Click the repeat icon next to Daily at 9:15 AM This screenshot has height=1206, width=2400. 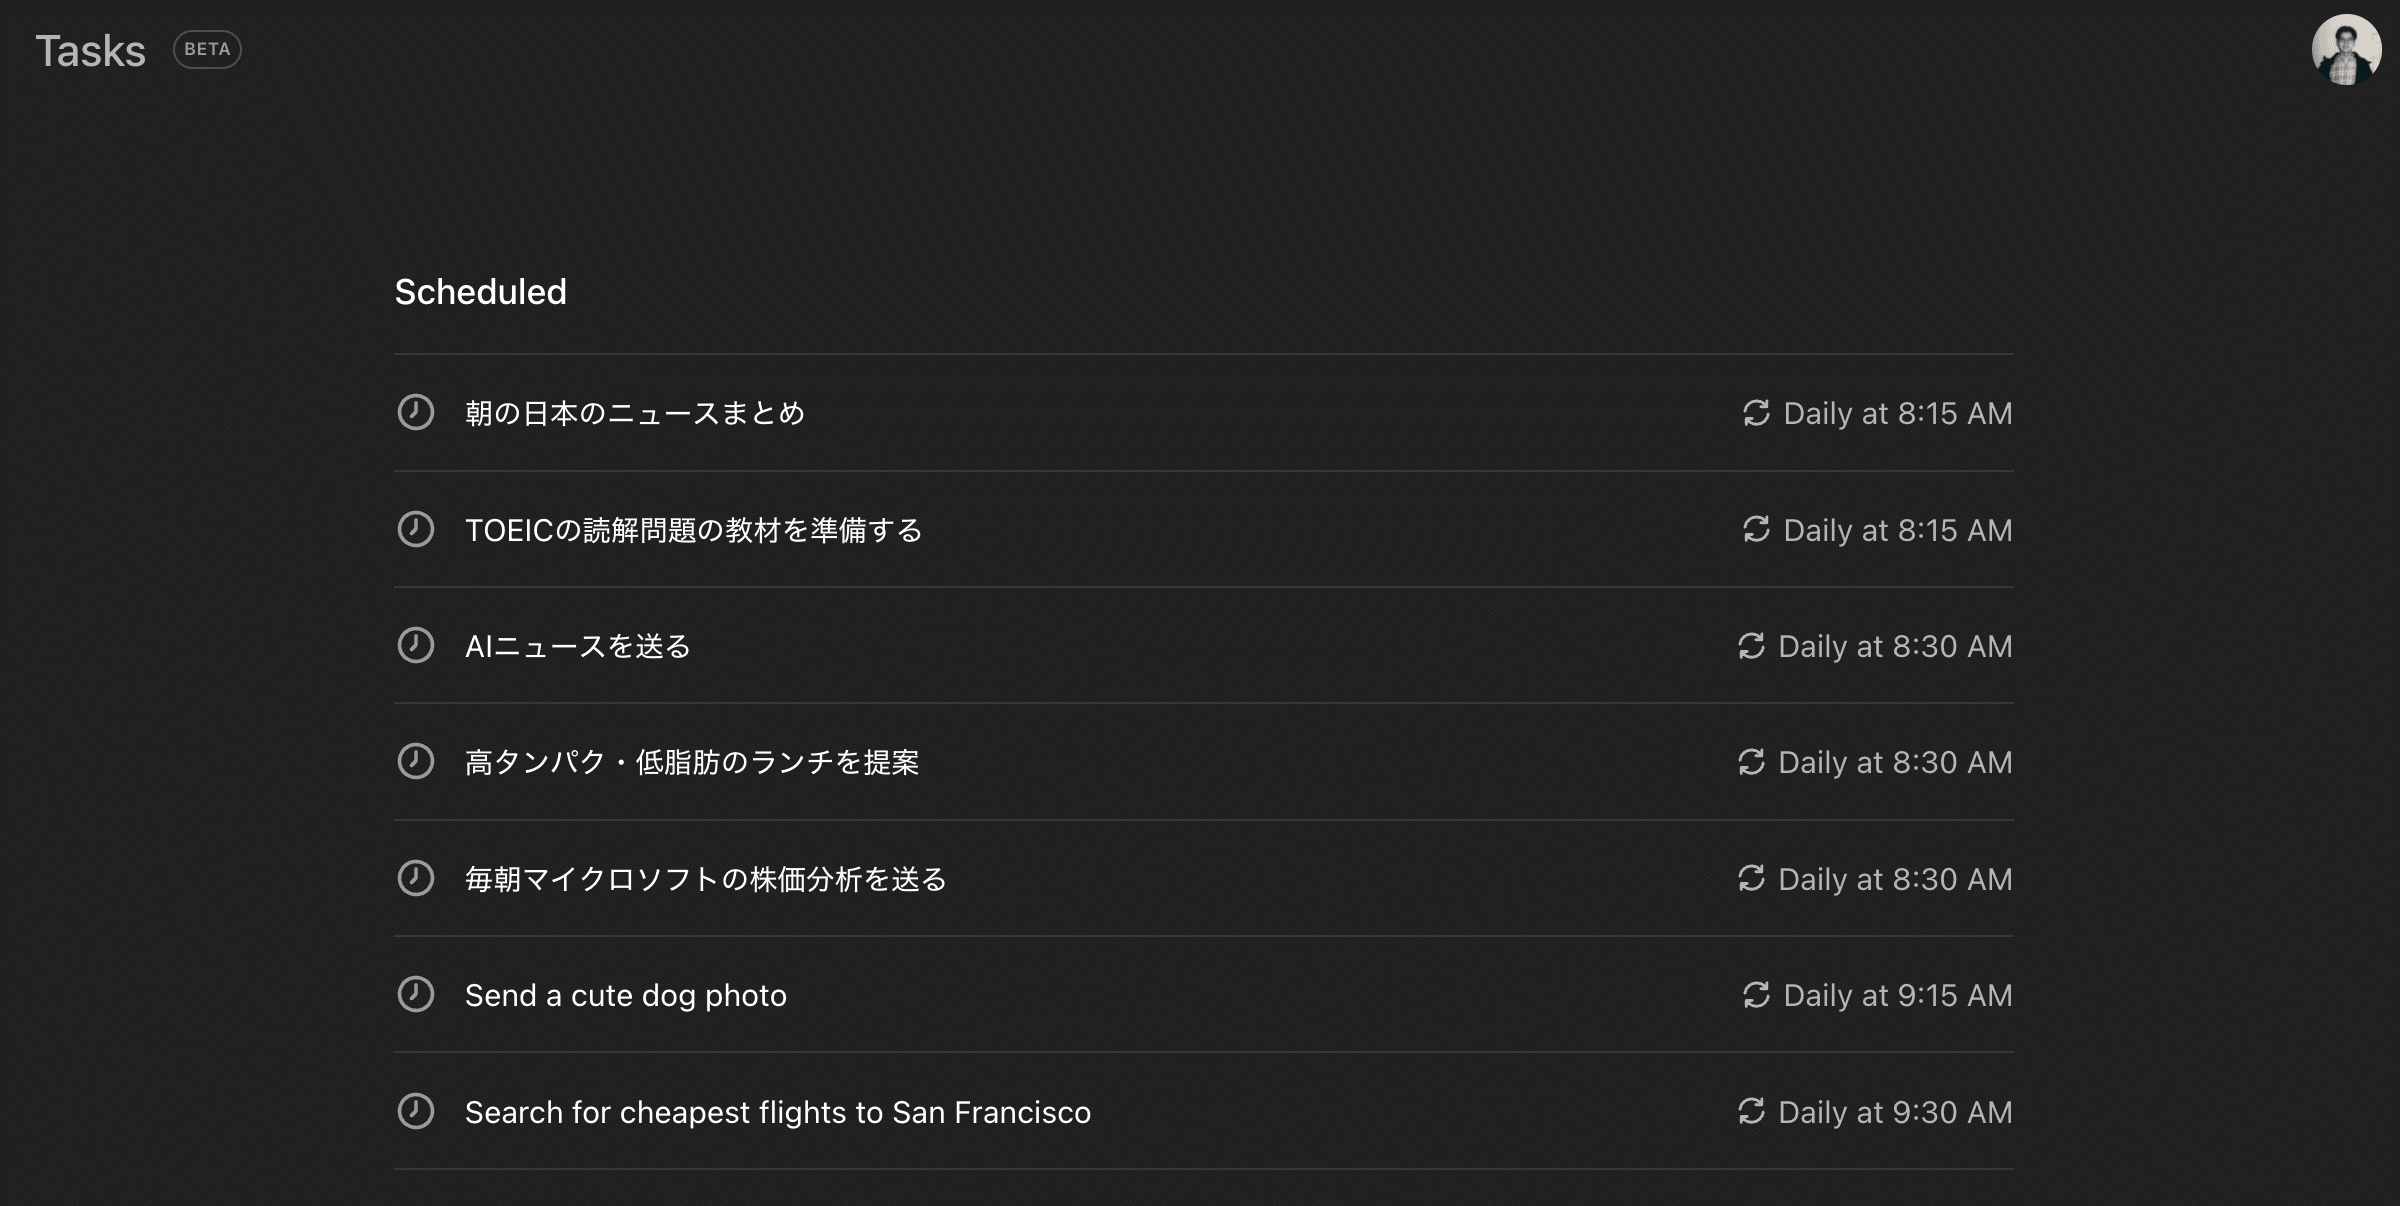point(1756,995)
